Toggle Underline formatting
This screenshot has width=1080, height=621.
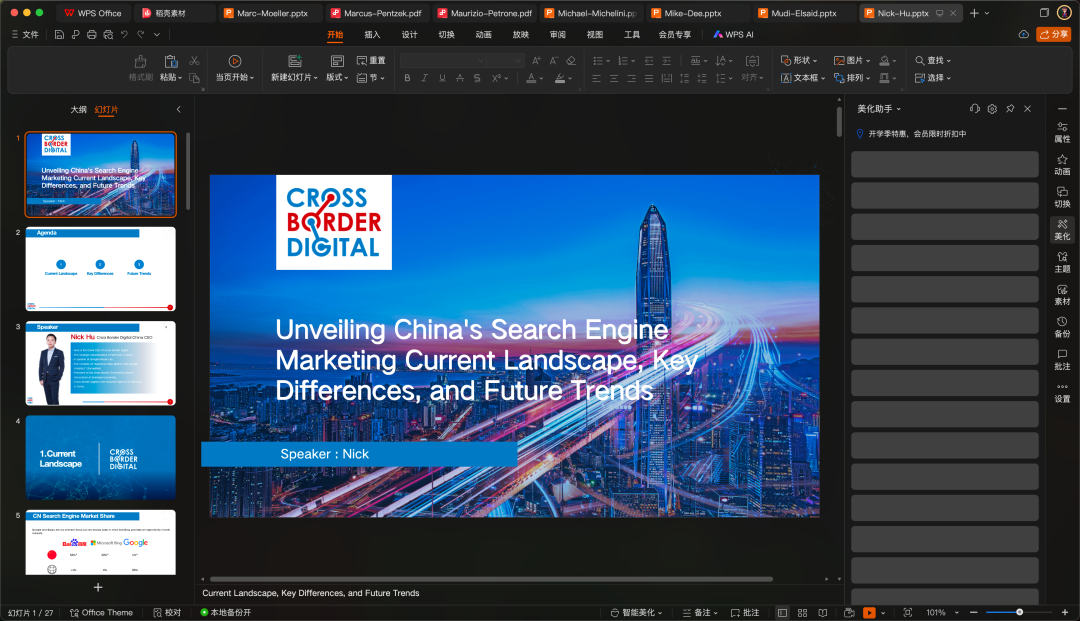[442, 78]
